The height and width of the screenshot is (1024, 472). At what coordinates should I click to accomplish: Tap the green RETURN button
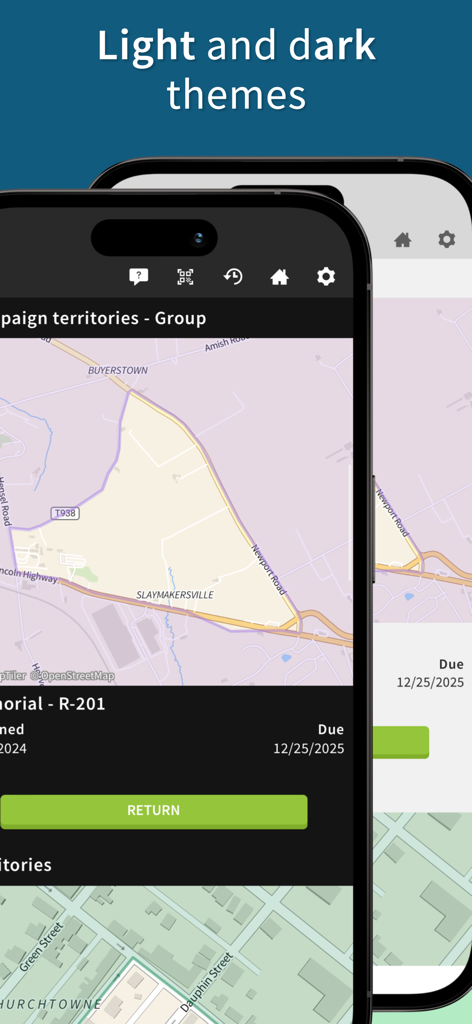coord(153,811)
